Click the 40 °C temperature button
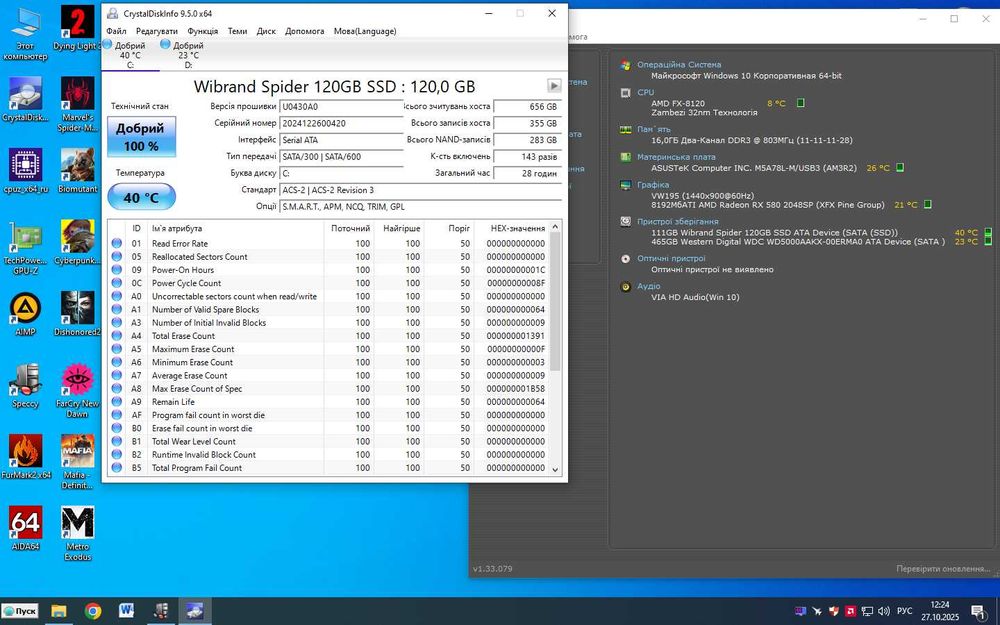This screenshot has height=625, width=1000. tap(141, 197)
